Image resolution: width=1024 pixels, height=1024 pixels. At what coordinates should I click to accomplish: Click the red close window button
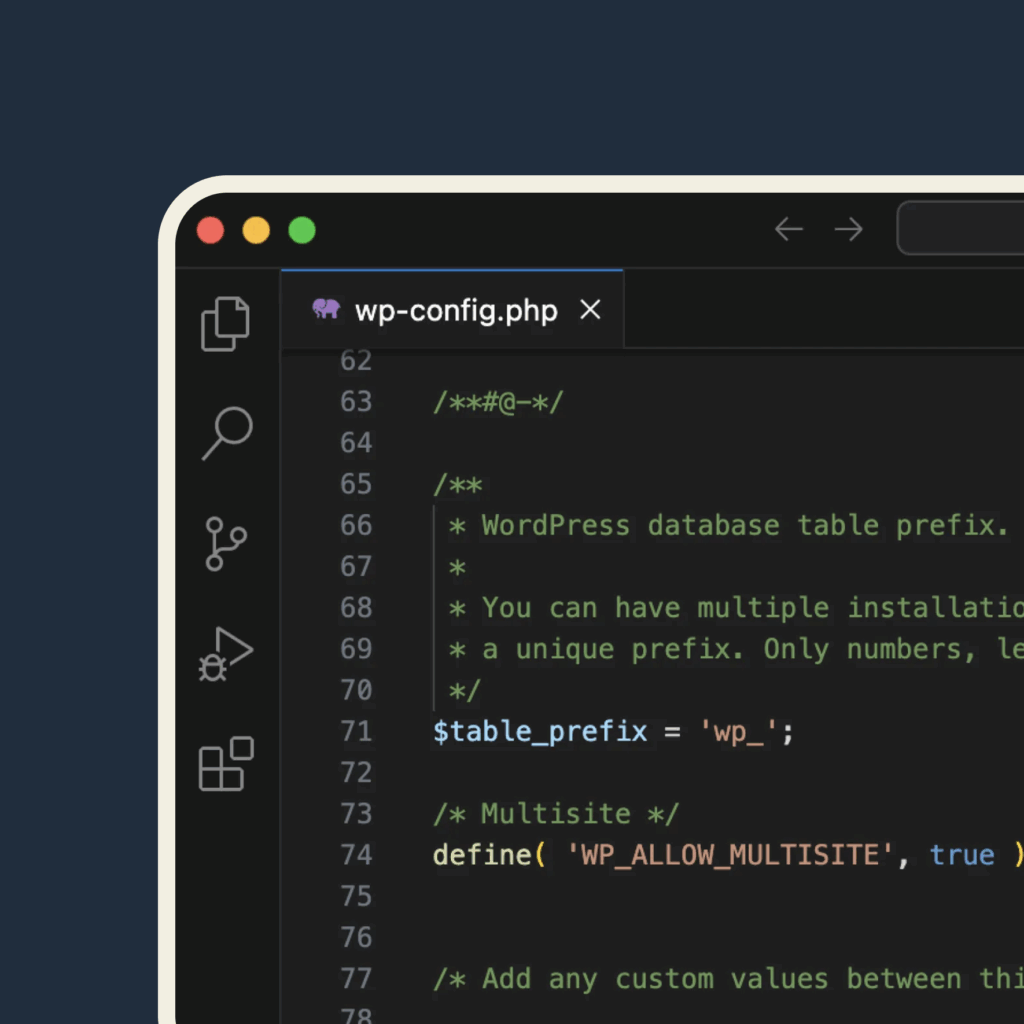(210, 231)
